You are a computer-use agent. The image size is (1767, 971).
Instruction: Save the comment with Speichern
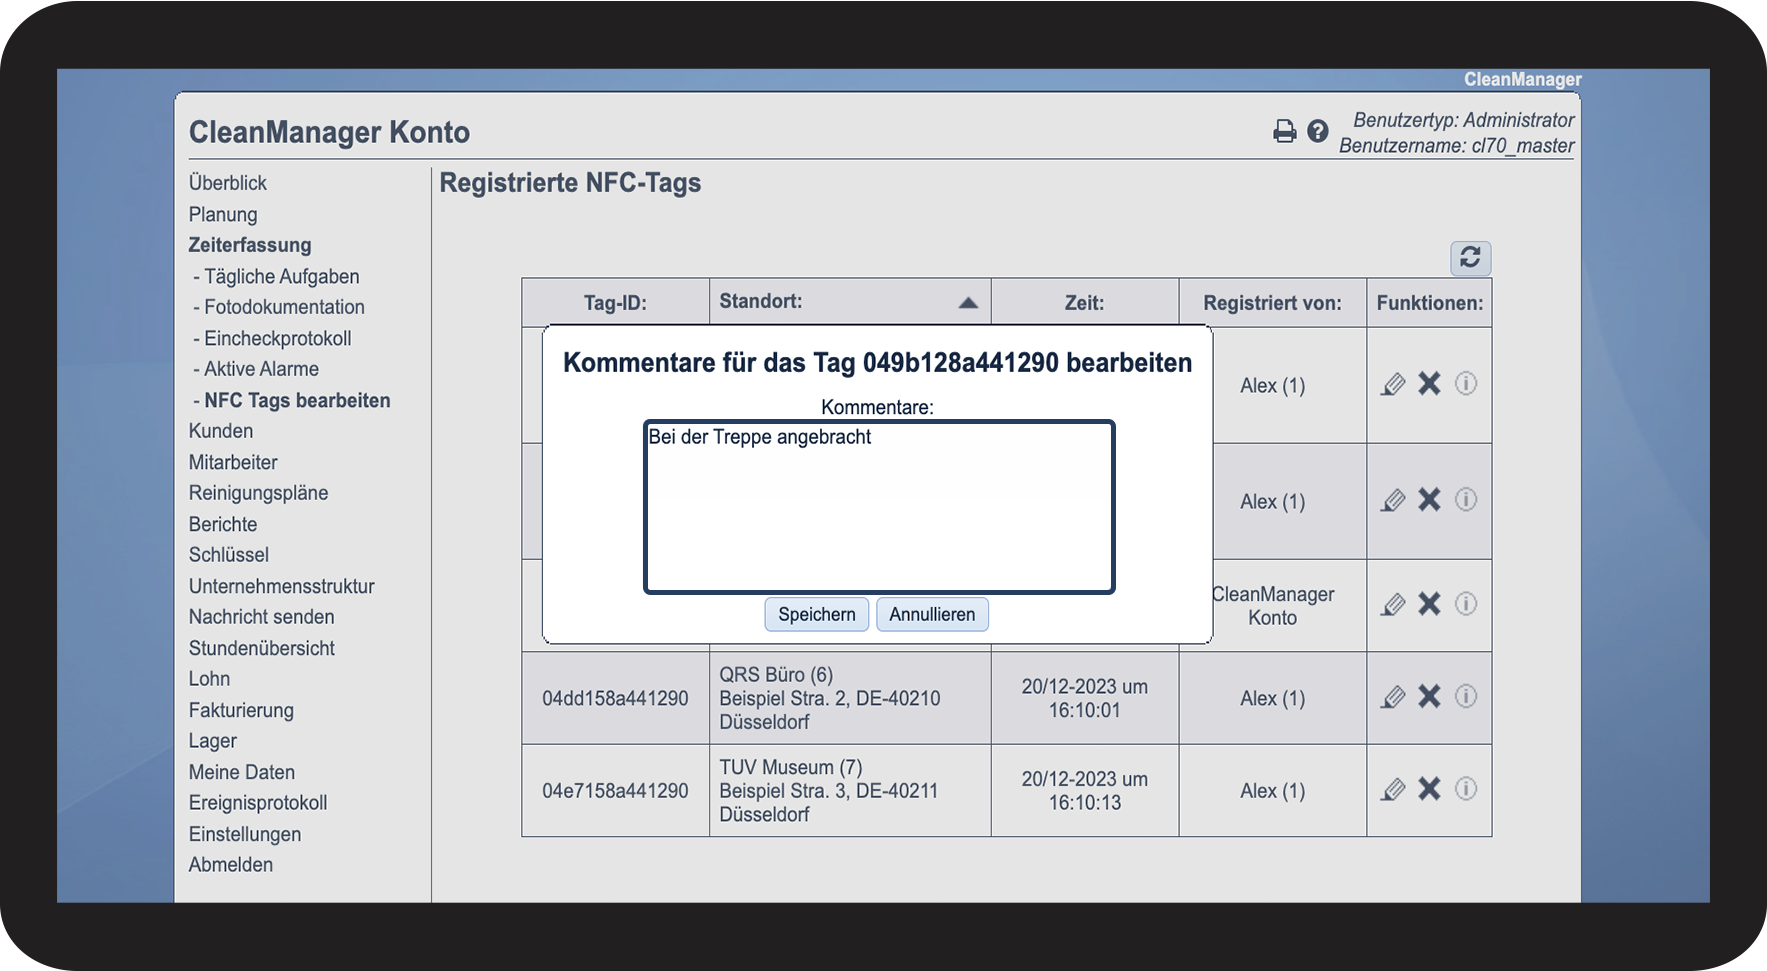(x=816, y=614)
